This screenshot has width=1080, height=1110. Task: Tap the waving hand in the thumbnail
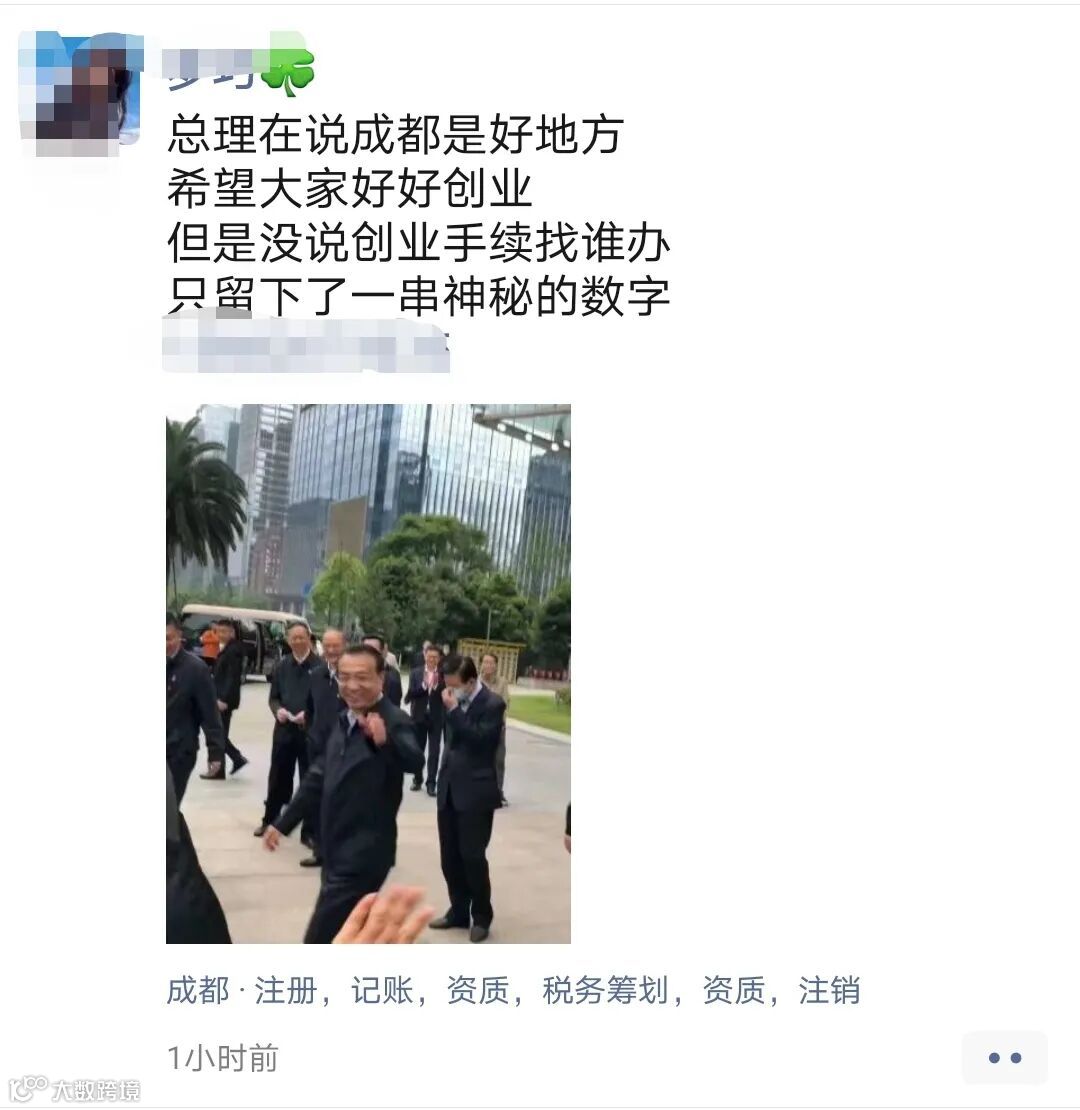(x=383, y=915)
